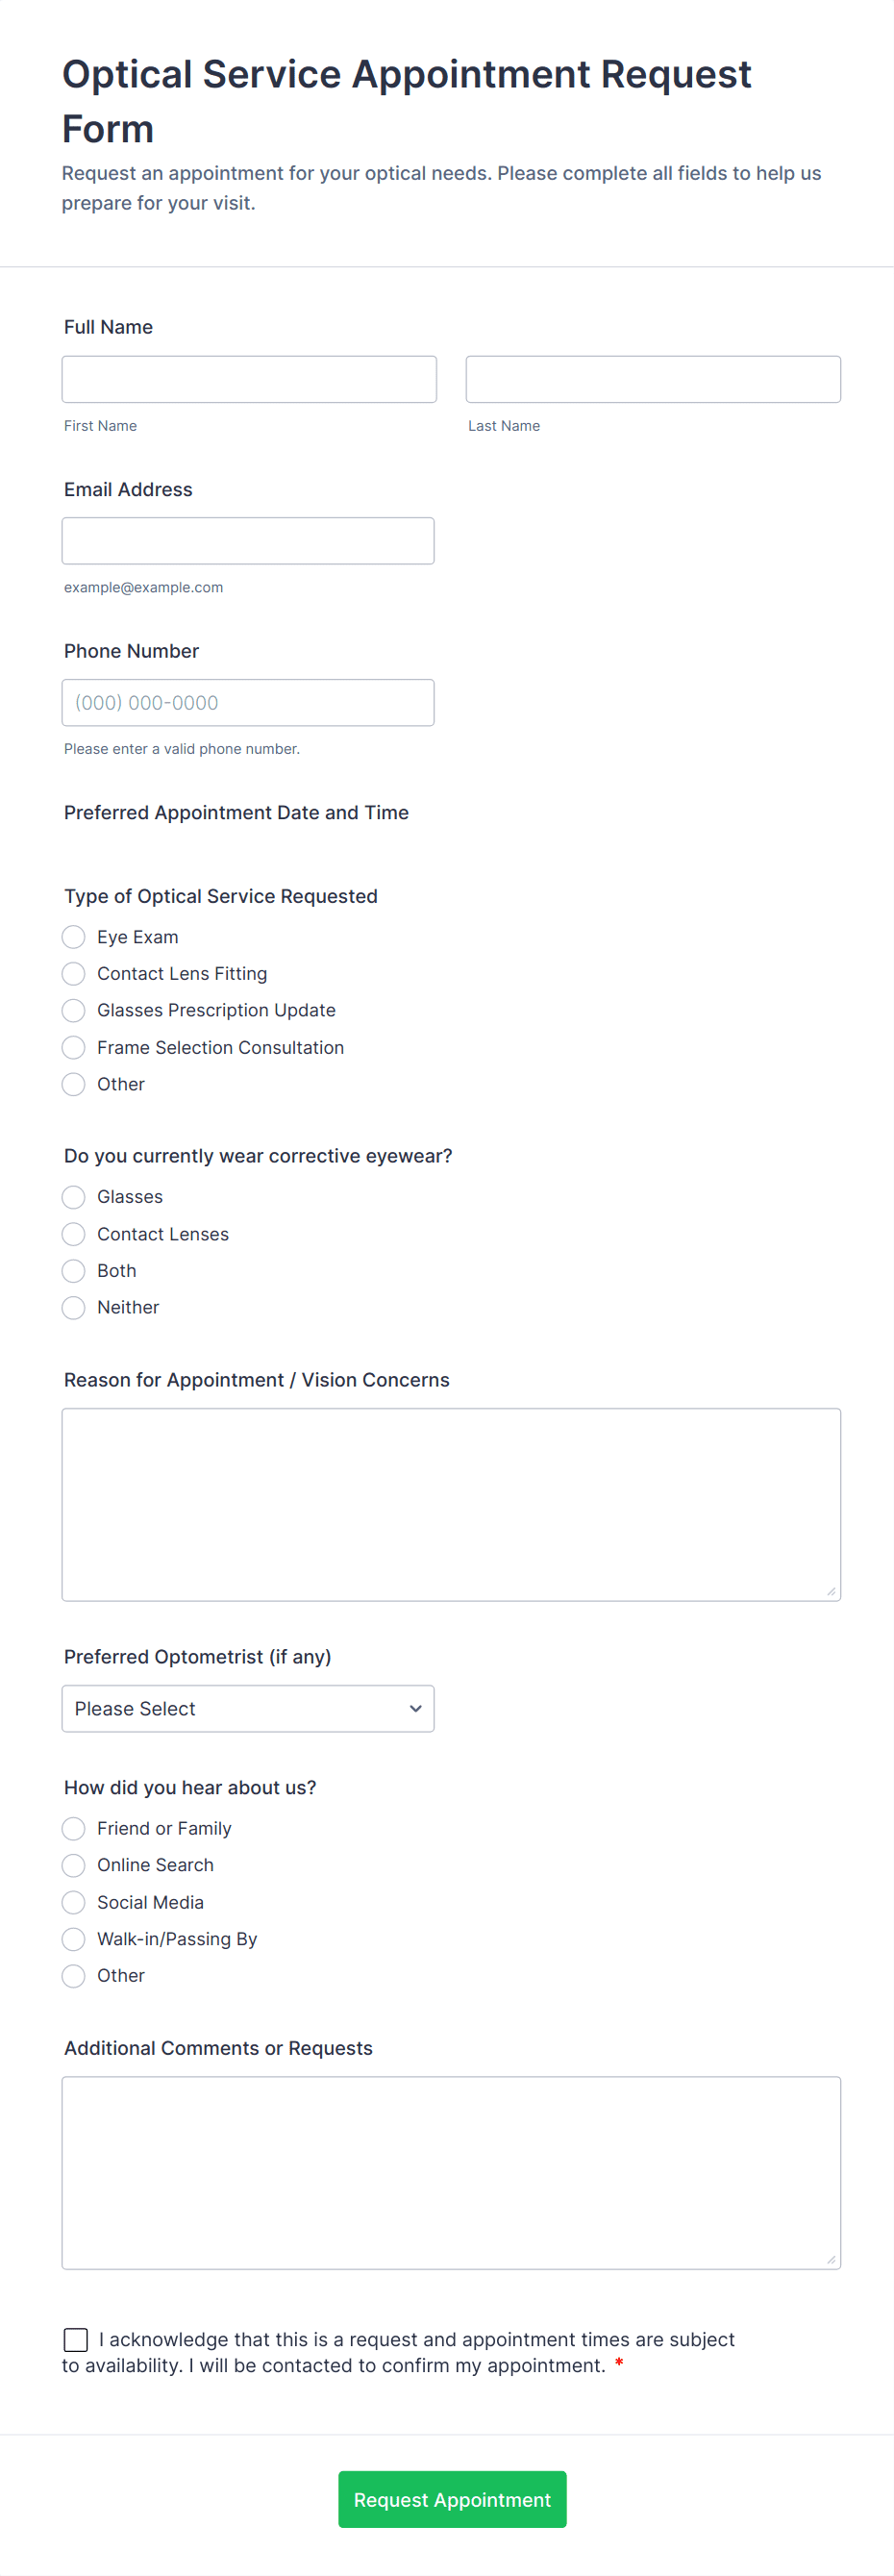Choose Contact Lens Fitting service option
Image resolution: width=894 pixels, height=2576 pixels.
tap(74, 974)
